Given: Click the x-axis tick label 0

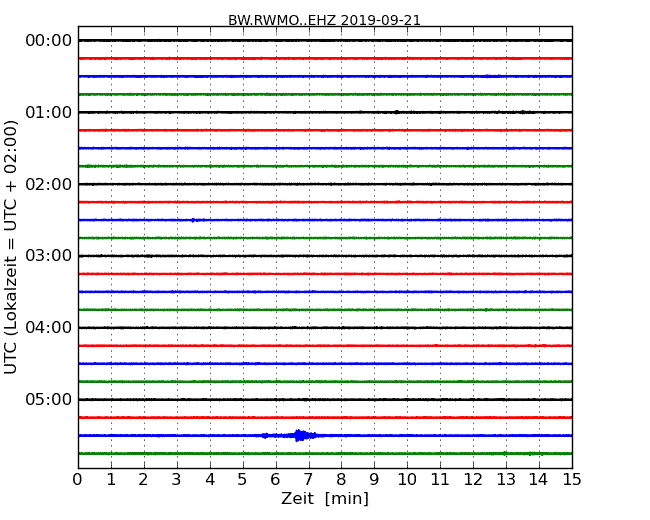Looking at the screenshot, I should (78, 480).
